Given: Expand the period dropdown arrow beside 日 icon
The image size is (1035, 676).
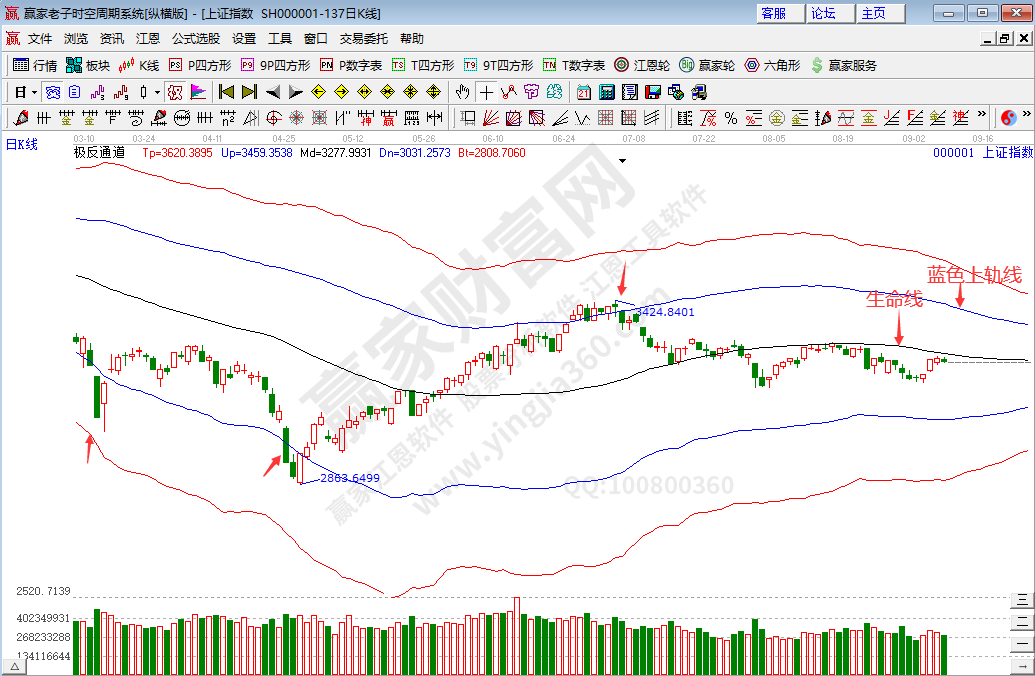Looking at the screenshot, I should (34, 92).
